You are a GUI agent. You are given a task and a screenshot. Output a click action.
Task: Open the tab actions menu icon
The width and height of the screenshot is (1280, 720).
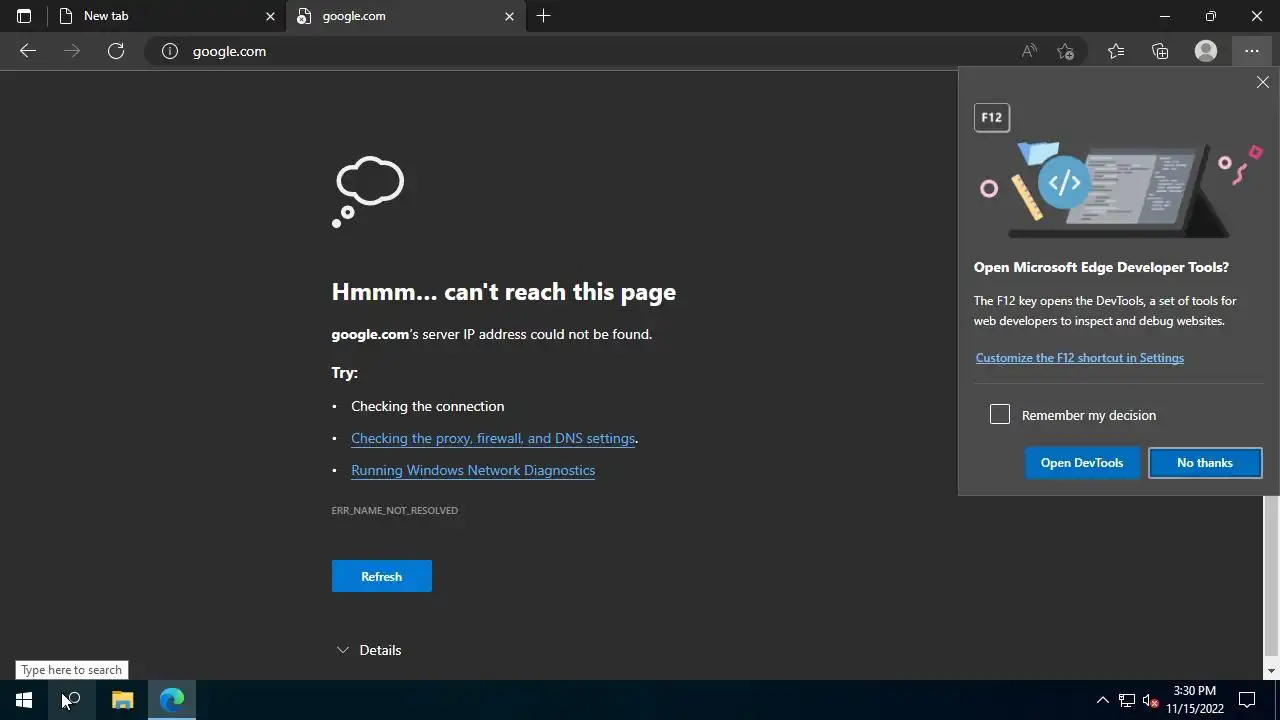(x=24, y=16)
